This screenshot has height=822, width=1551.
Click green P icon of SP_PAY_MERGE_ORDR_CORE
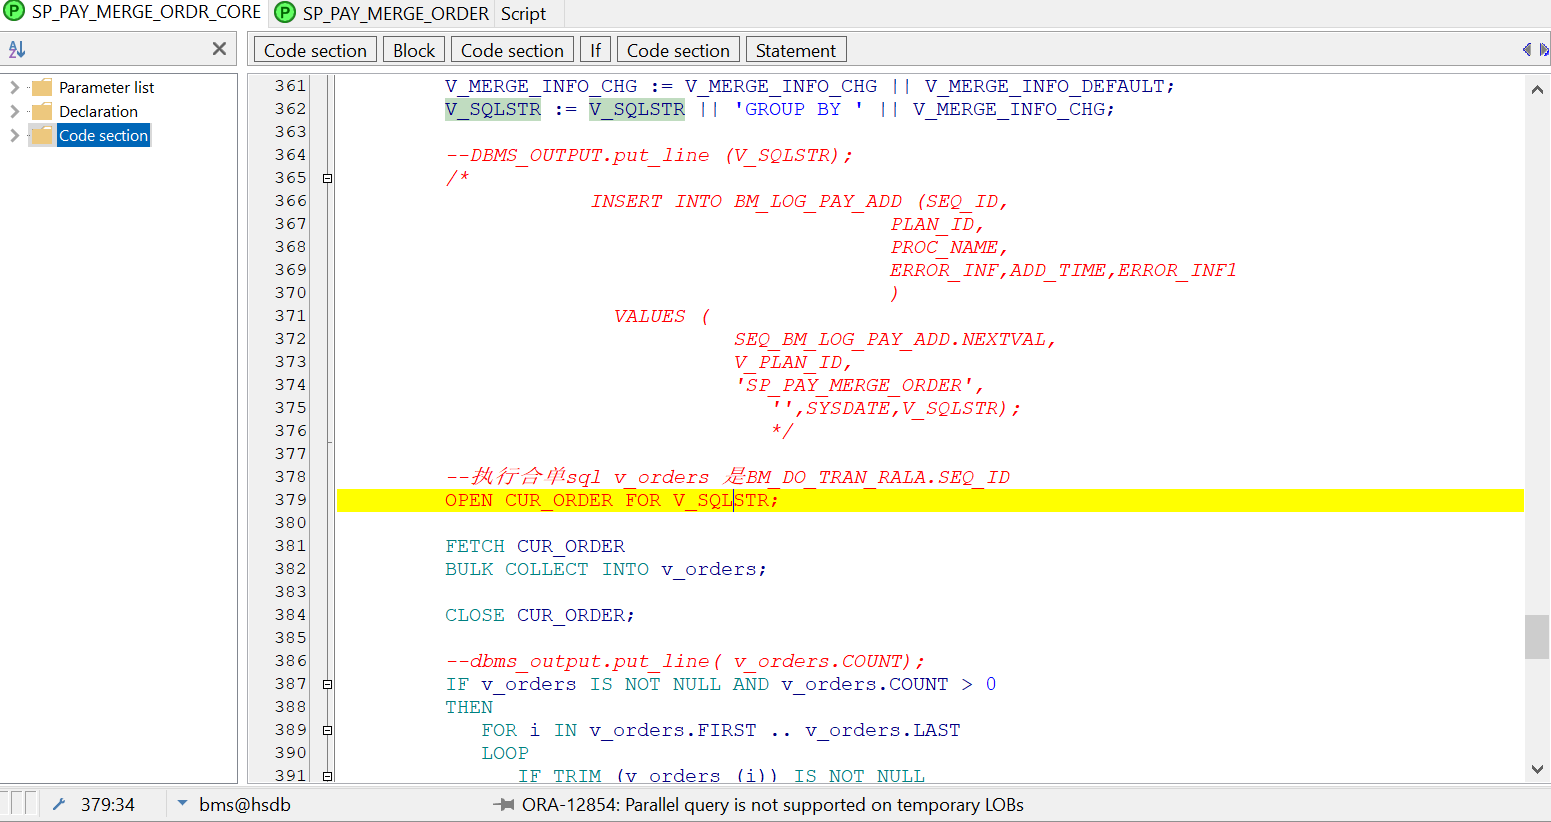tap(14, 12)
